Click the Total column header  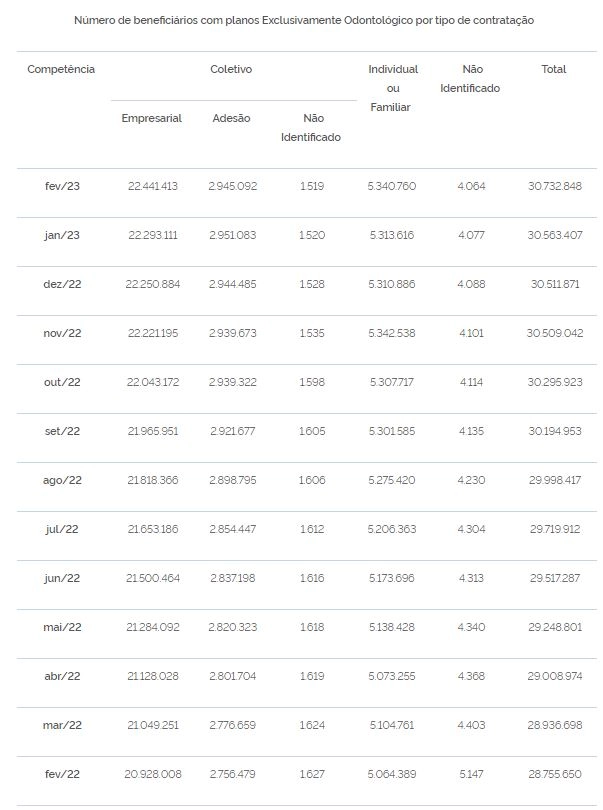554,69
